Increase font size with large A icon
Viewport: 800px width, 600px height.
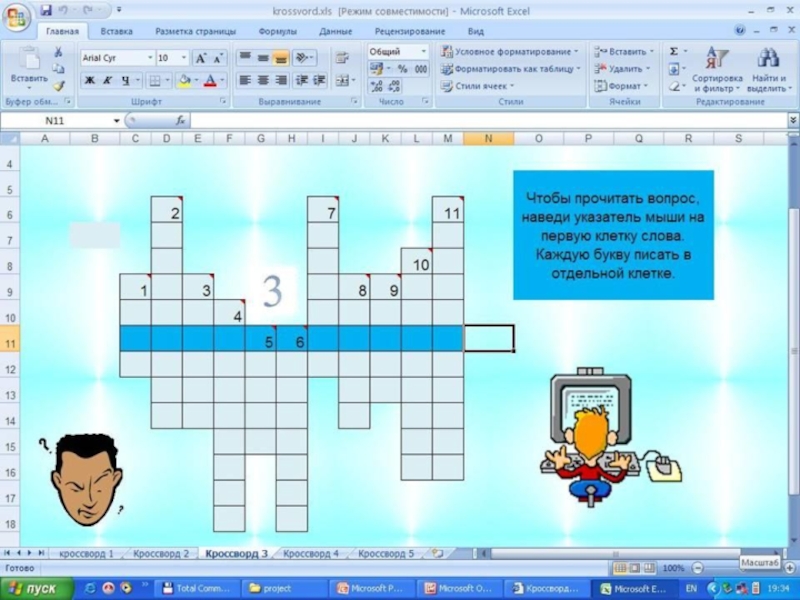[x=201, y=59]
